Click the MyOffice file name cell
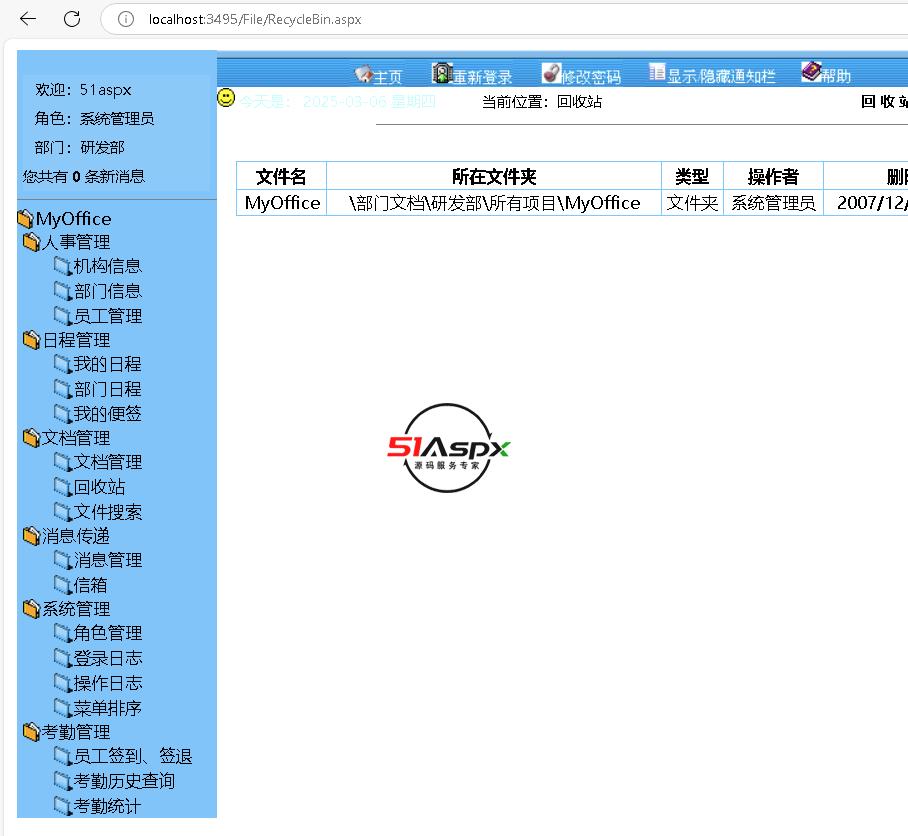Viewport: 908px width, 836px height. pyautogui.click(x=282, y=203)
